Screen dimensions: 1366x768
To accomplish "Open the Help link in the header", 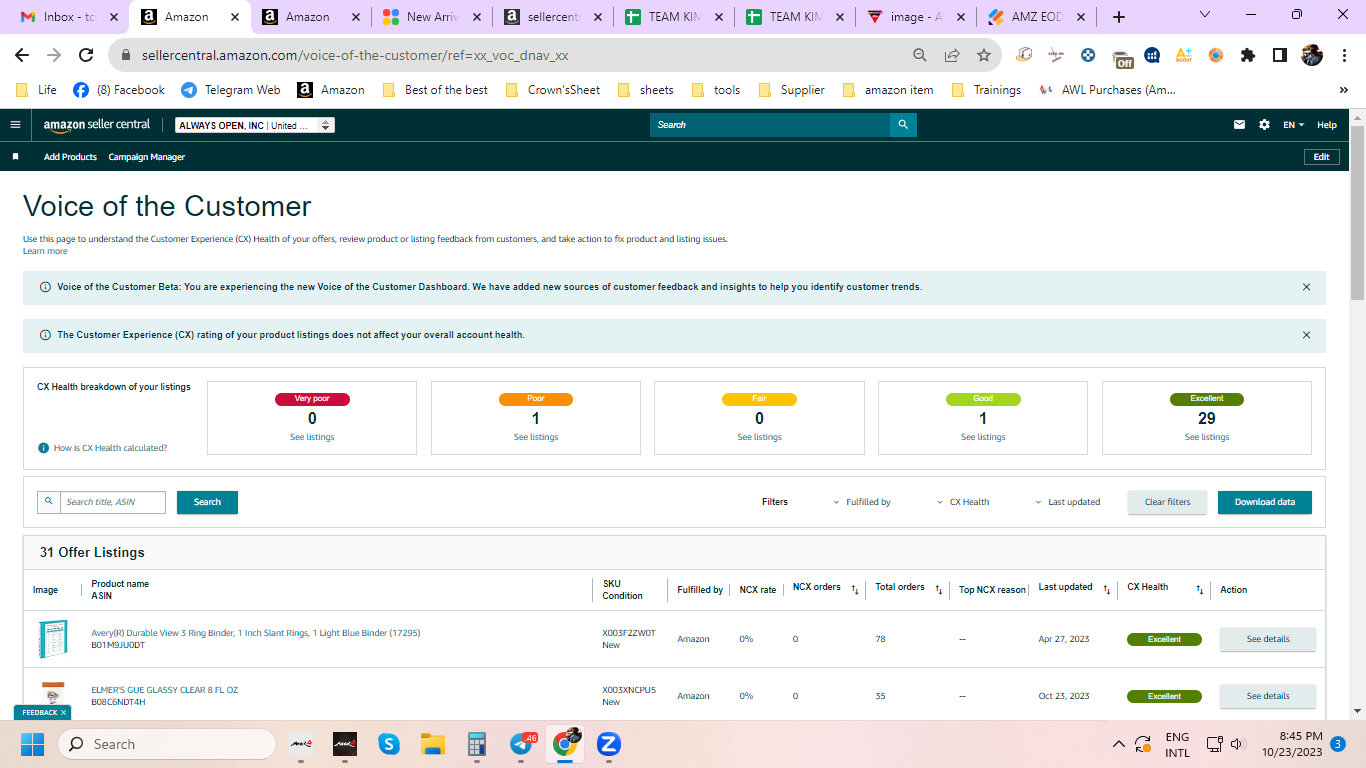I will point(1327,125).
